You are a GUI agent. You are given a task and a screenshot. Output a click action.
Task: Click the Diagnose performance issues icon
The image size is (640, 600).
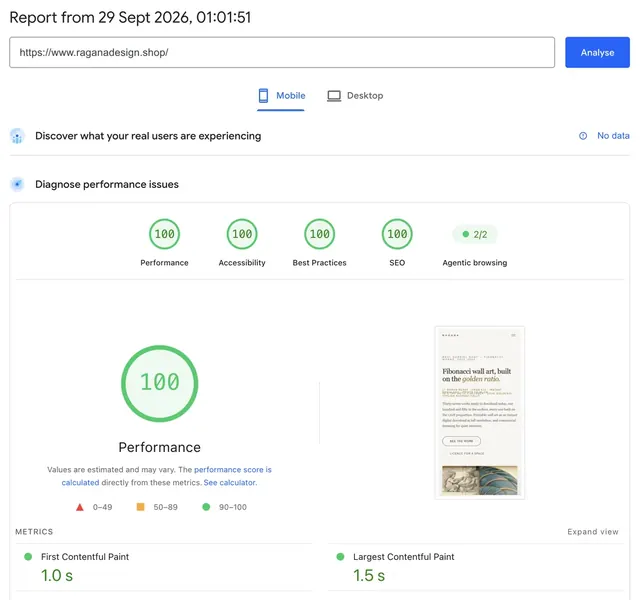point(17,184)
